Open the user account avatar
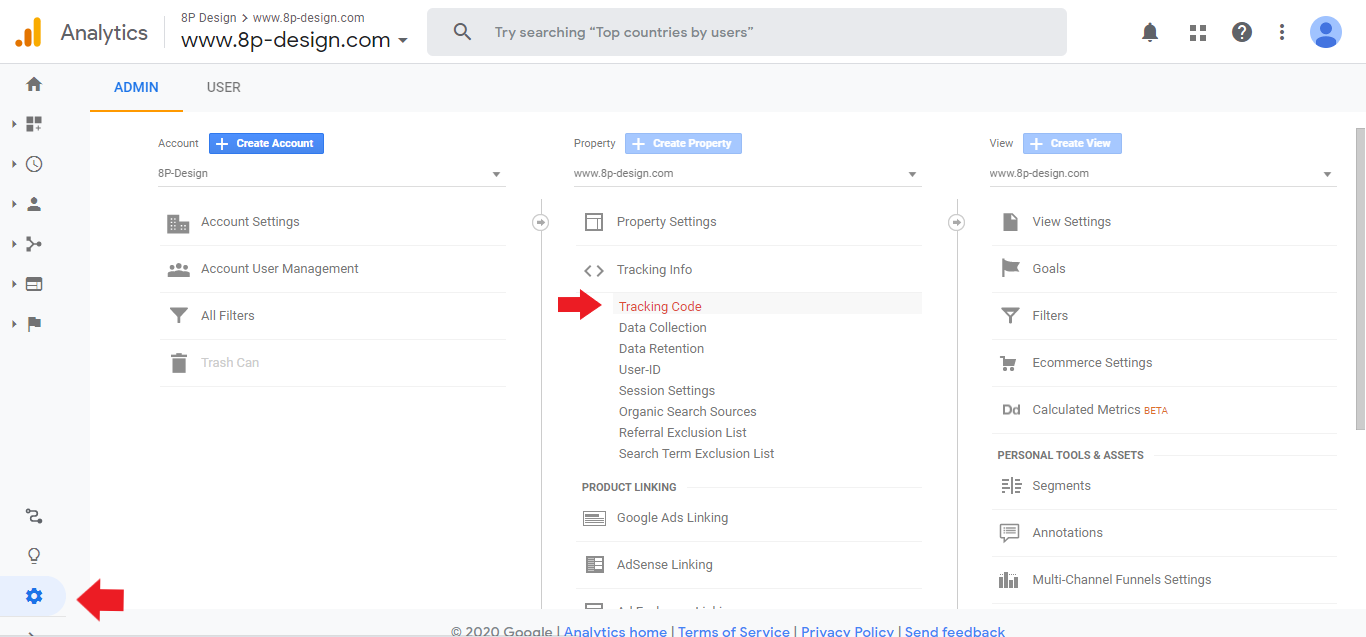 coord(1326,32)
